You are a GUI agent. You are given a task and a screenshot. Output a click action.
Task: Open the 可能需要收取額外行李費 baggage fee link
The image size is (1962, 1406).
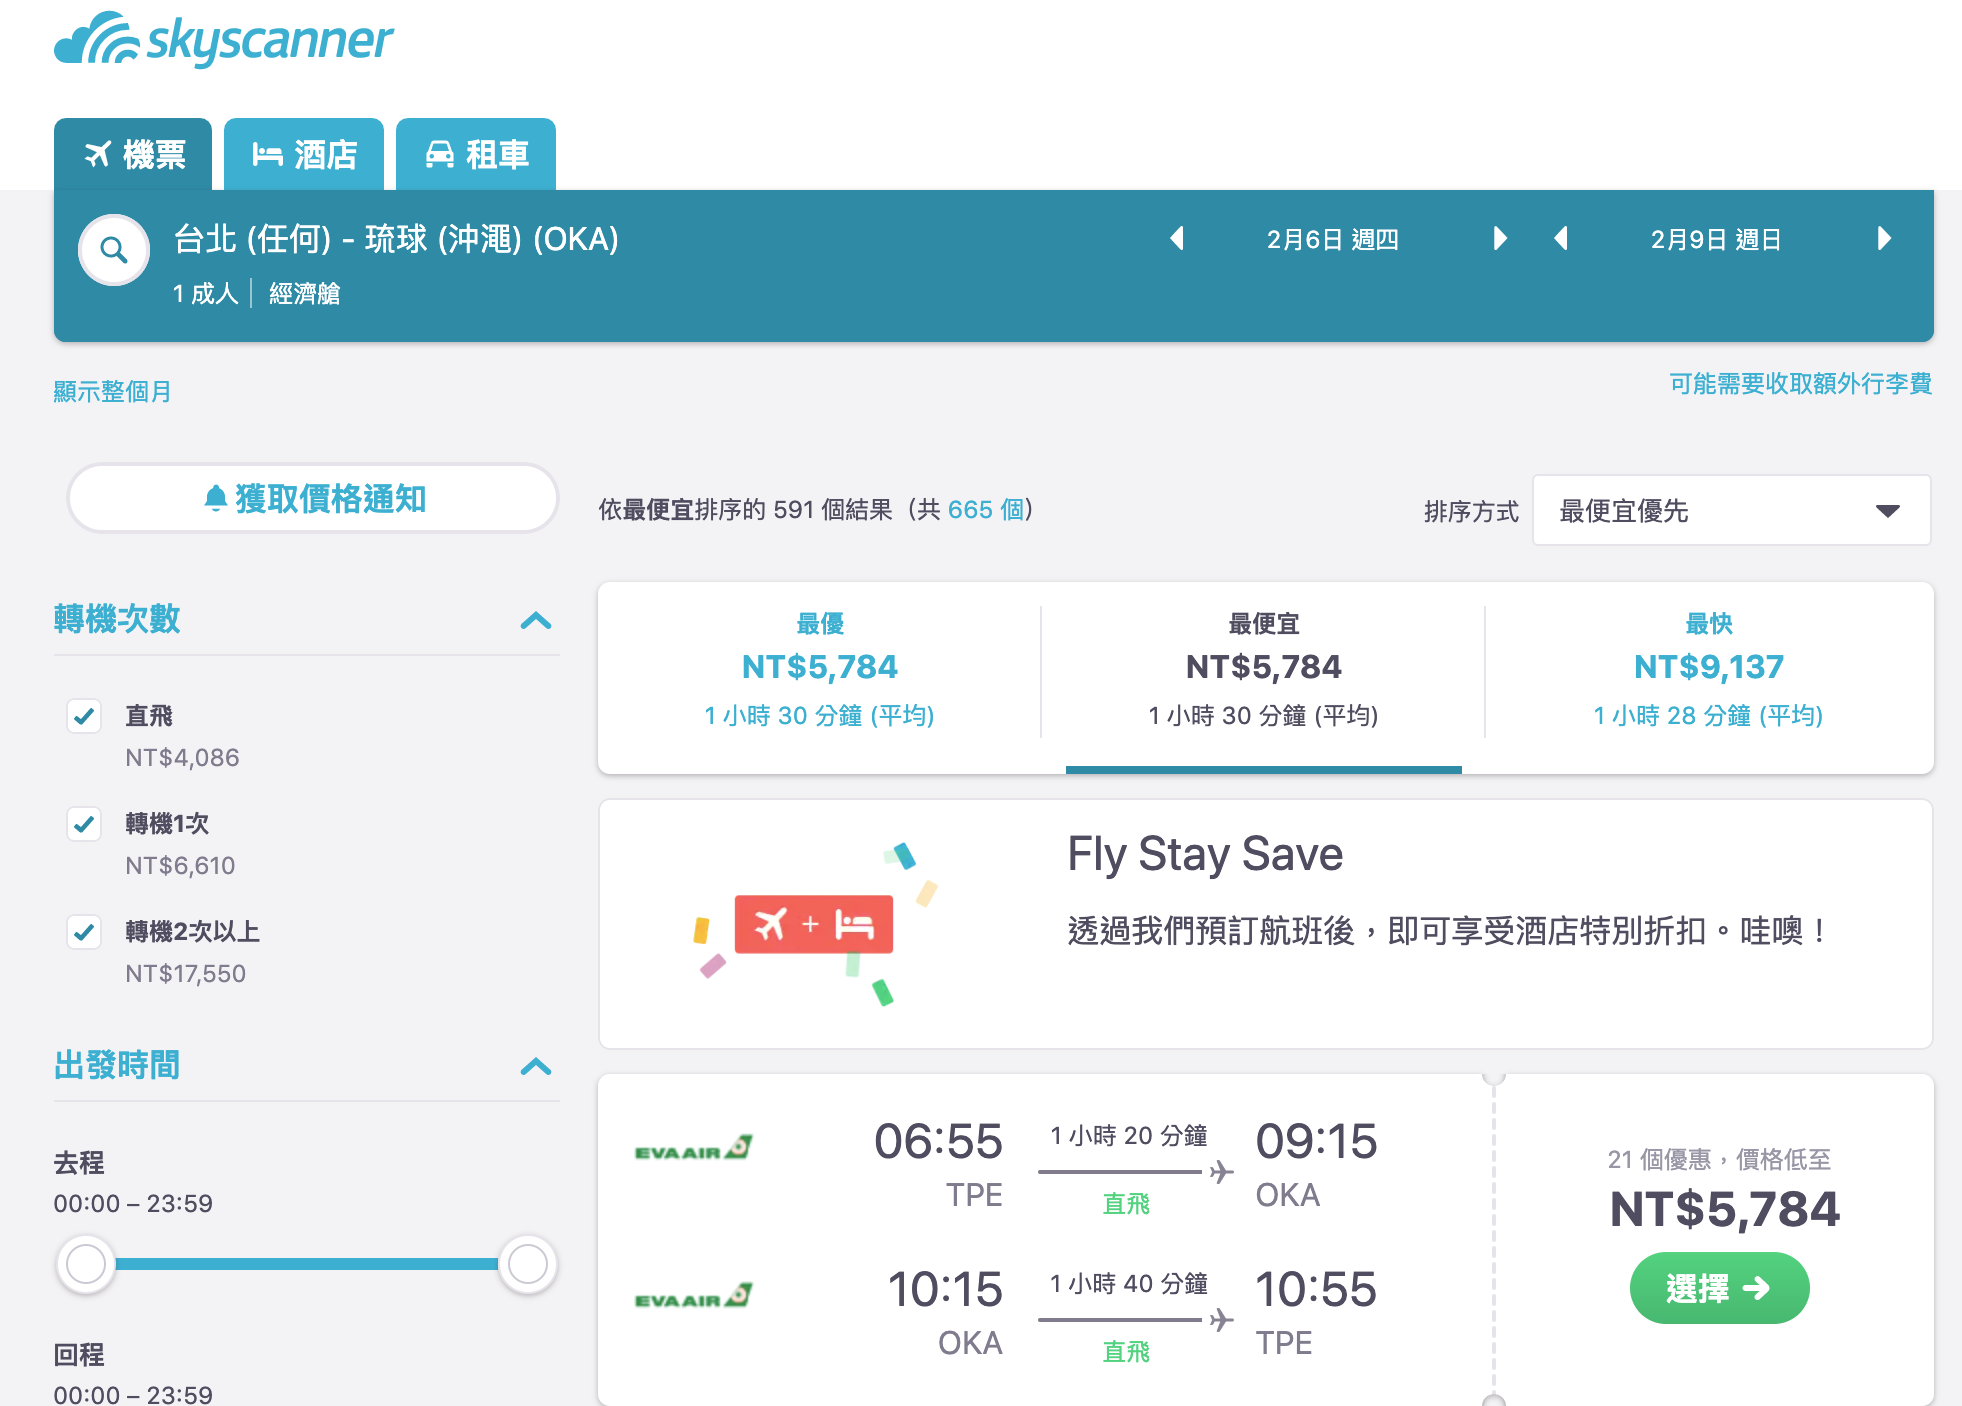pyautogui.click(x=1800, y=384)
